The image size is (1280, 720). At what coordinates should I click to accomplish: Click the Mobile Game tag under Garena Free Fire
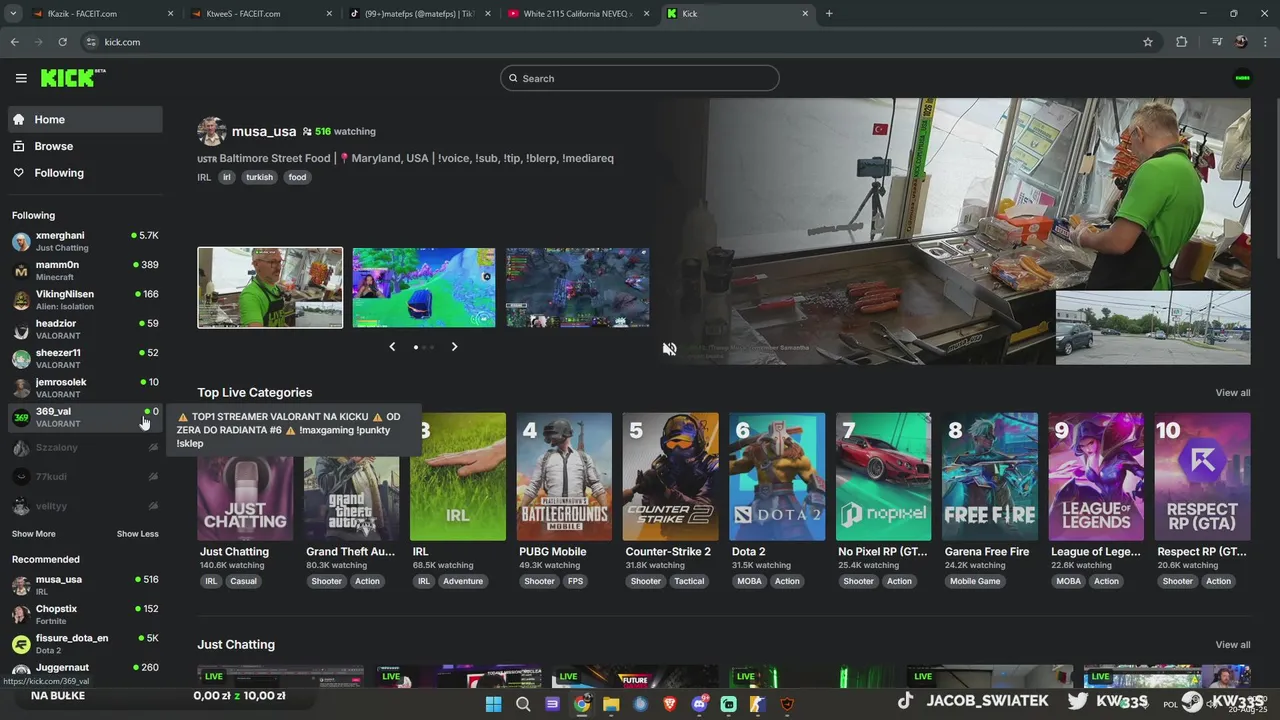point(975,581)
